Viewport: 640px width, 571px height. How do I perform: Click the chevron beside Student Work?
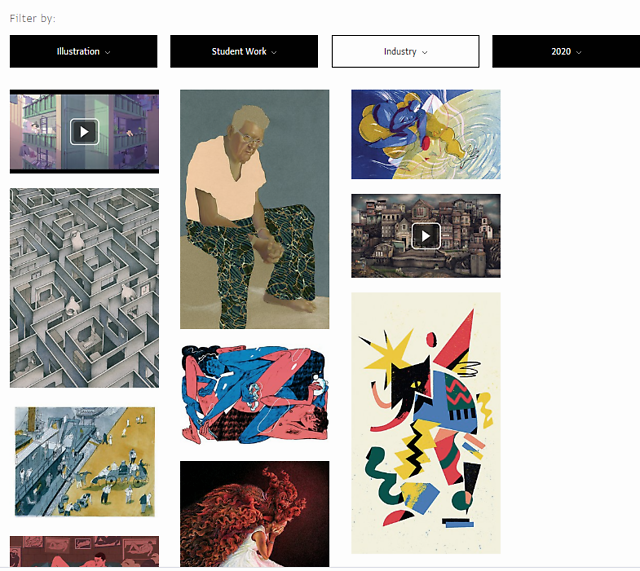click(x=274, y=53)
